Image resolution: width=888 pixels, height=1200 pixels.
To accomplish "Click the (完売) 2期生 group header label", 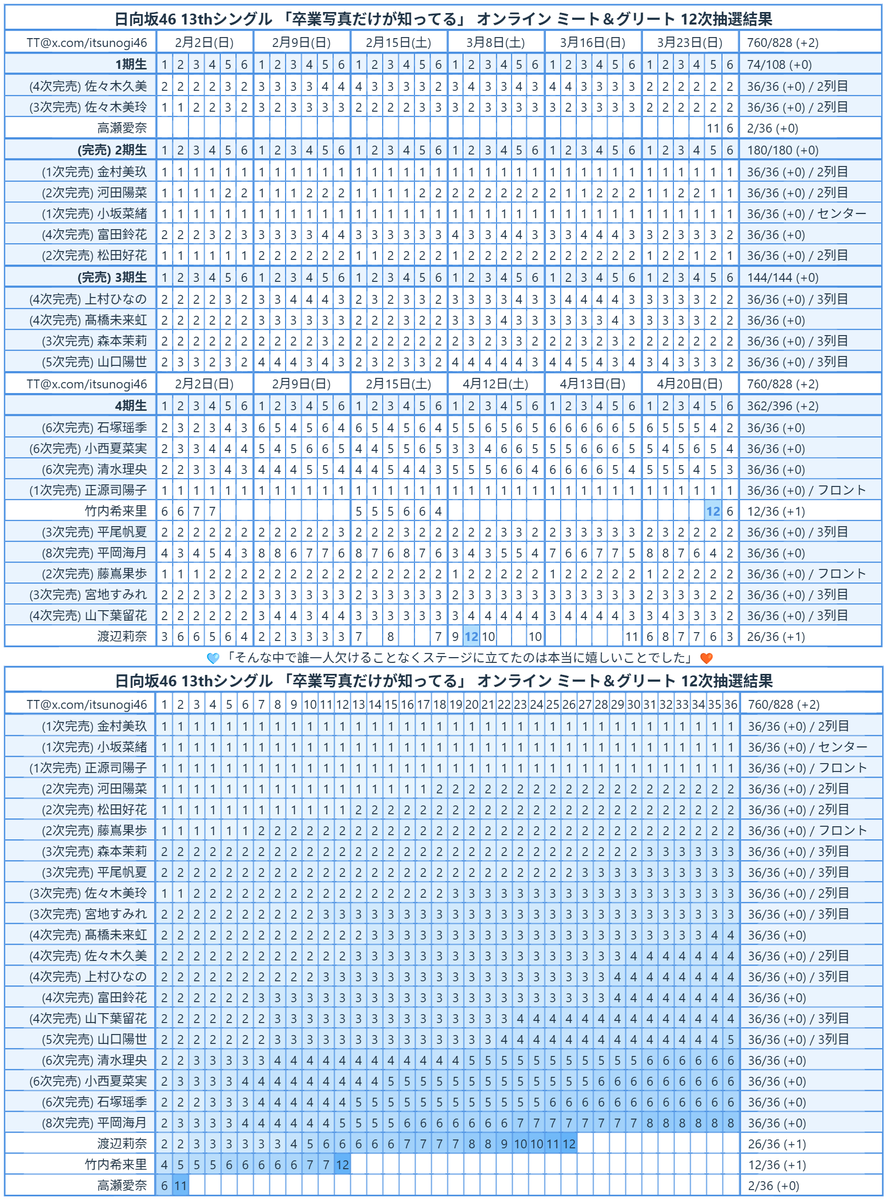I will coord(112,150).
